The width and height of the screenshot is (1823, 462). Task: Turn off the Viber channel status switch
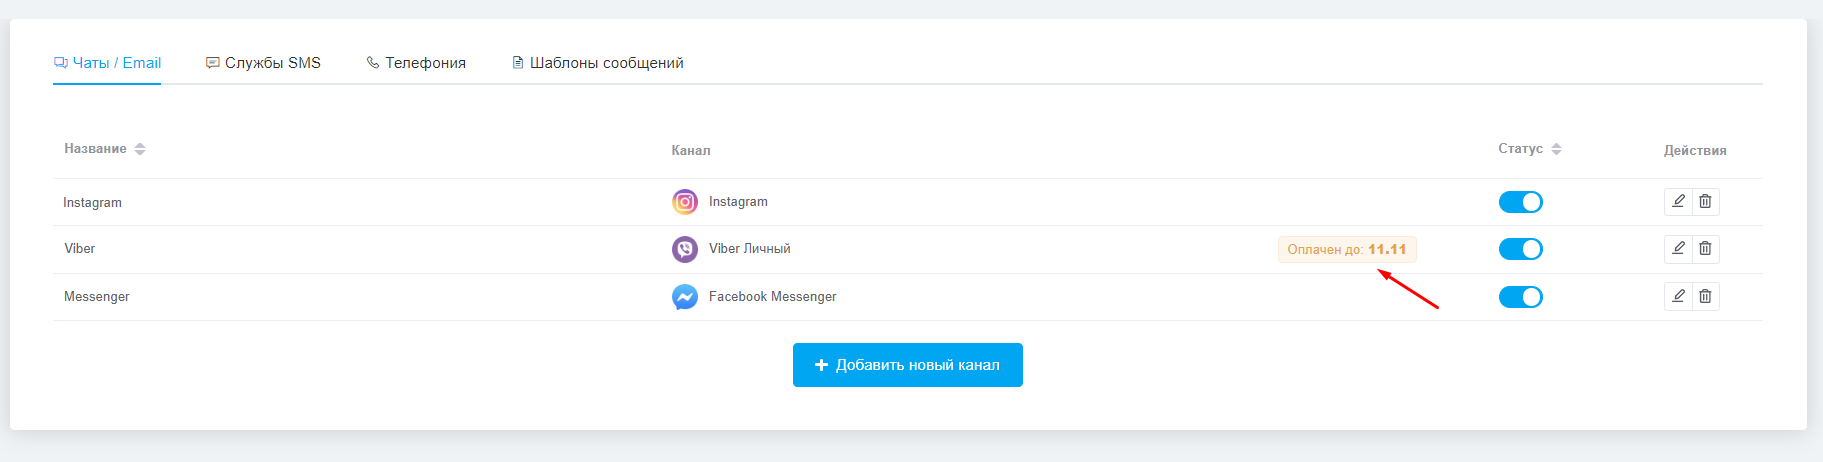pyautogui.click(x=1520, y=249)
